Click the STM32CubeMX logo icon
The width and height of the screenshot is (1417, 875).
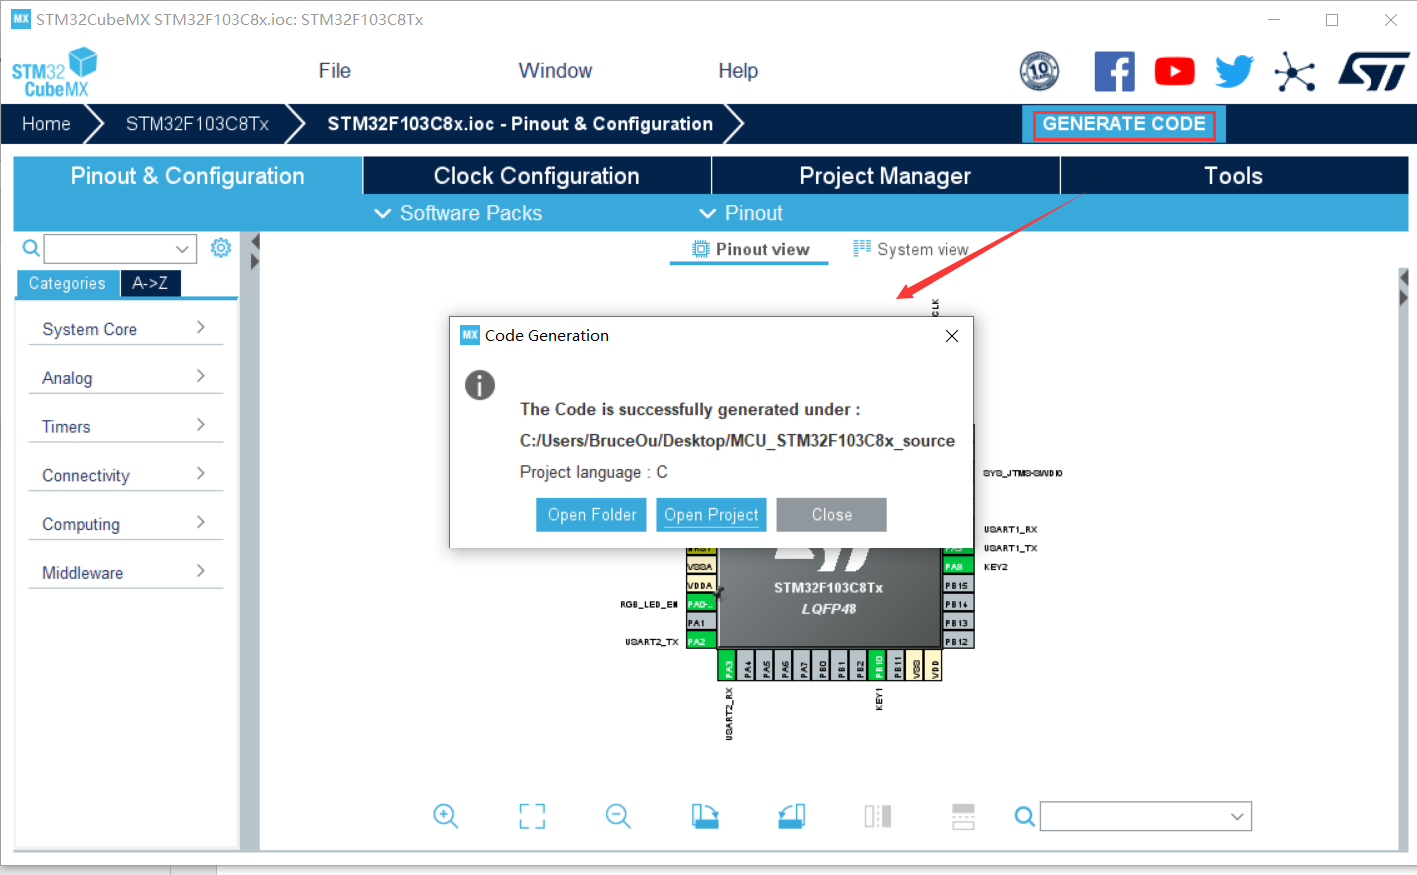coord(55,72)
